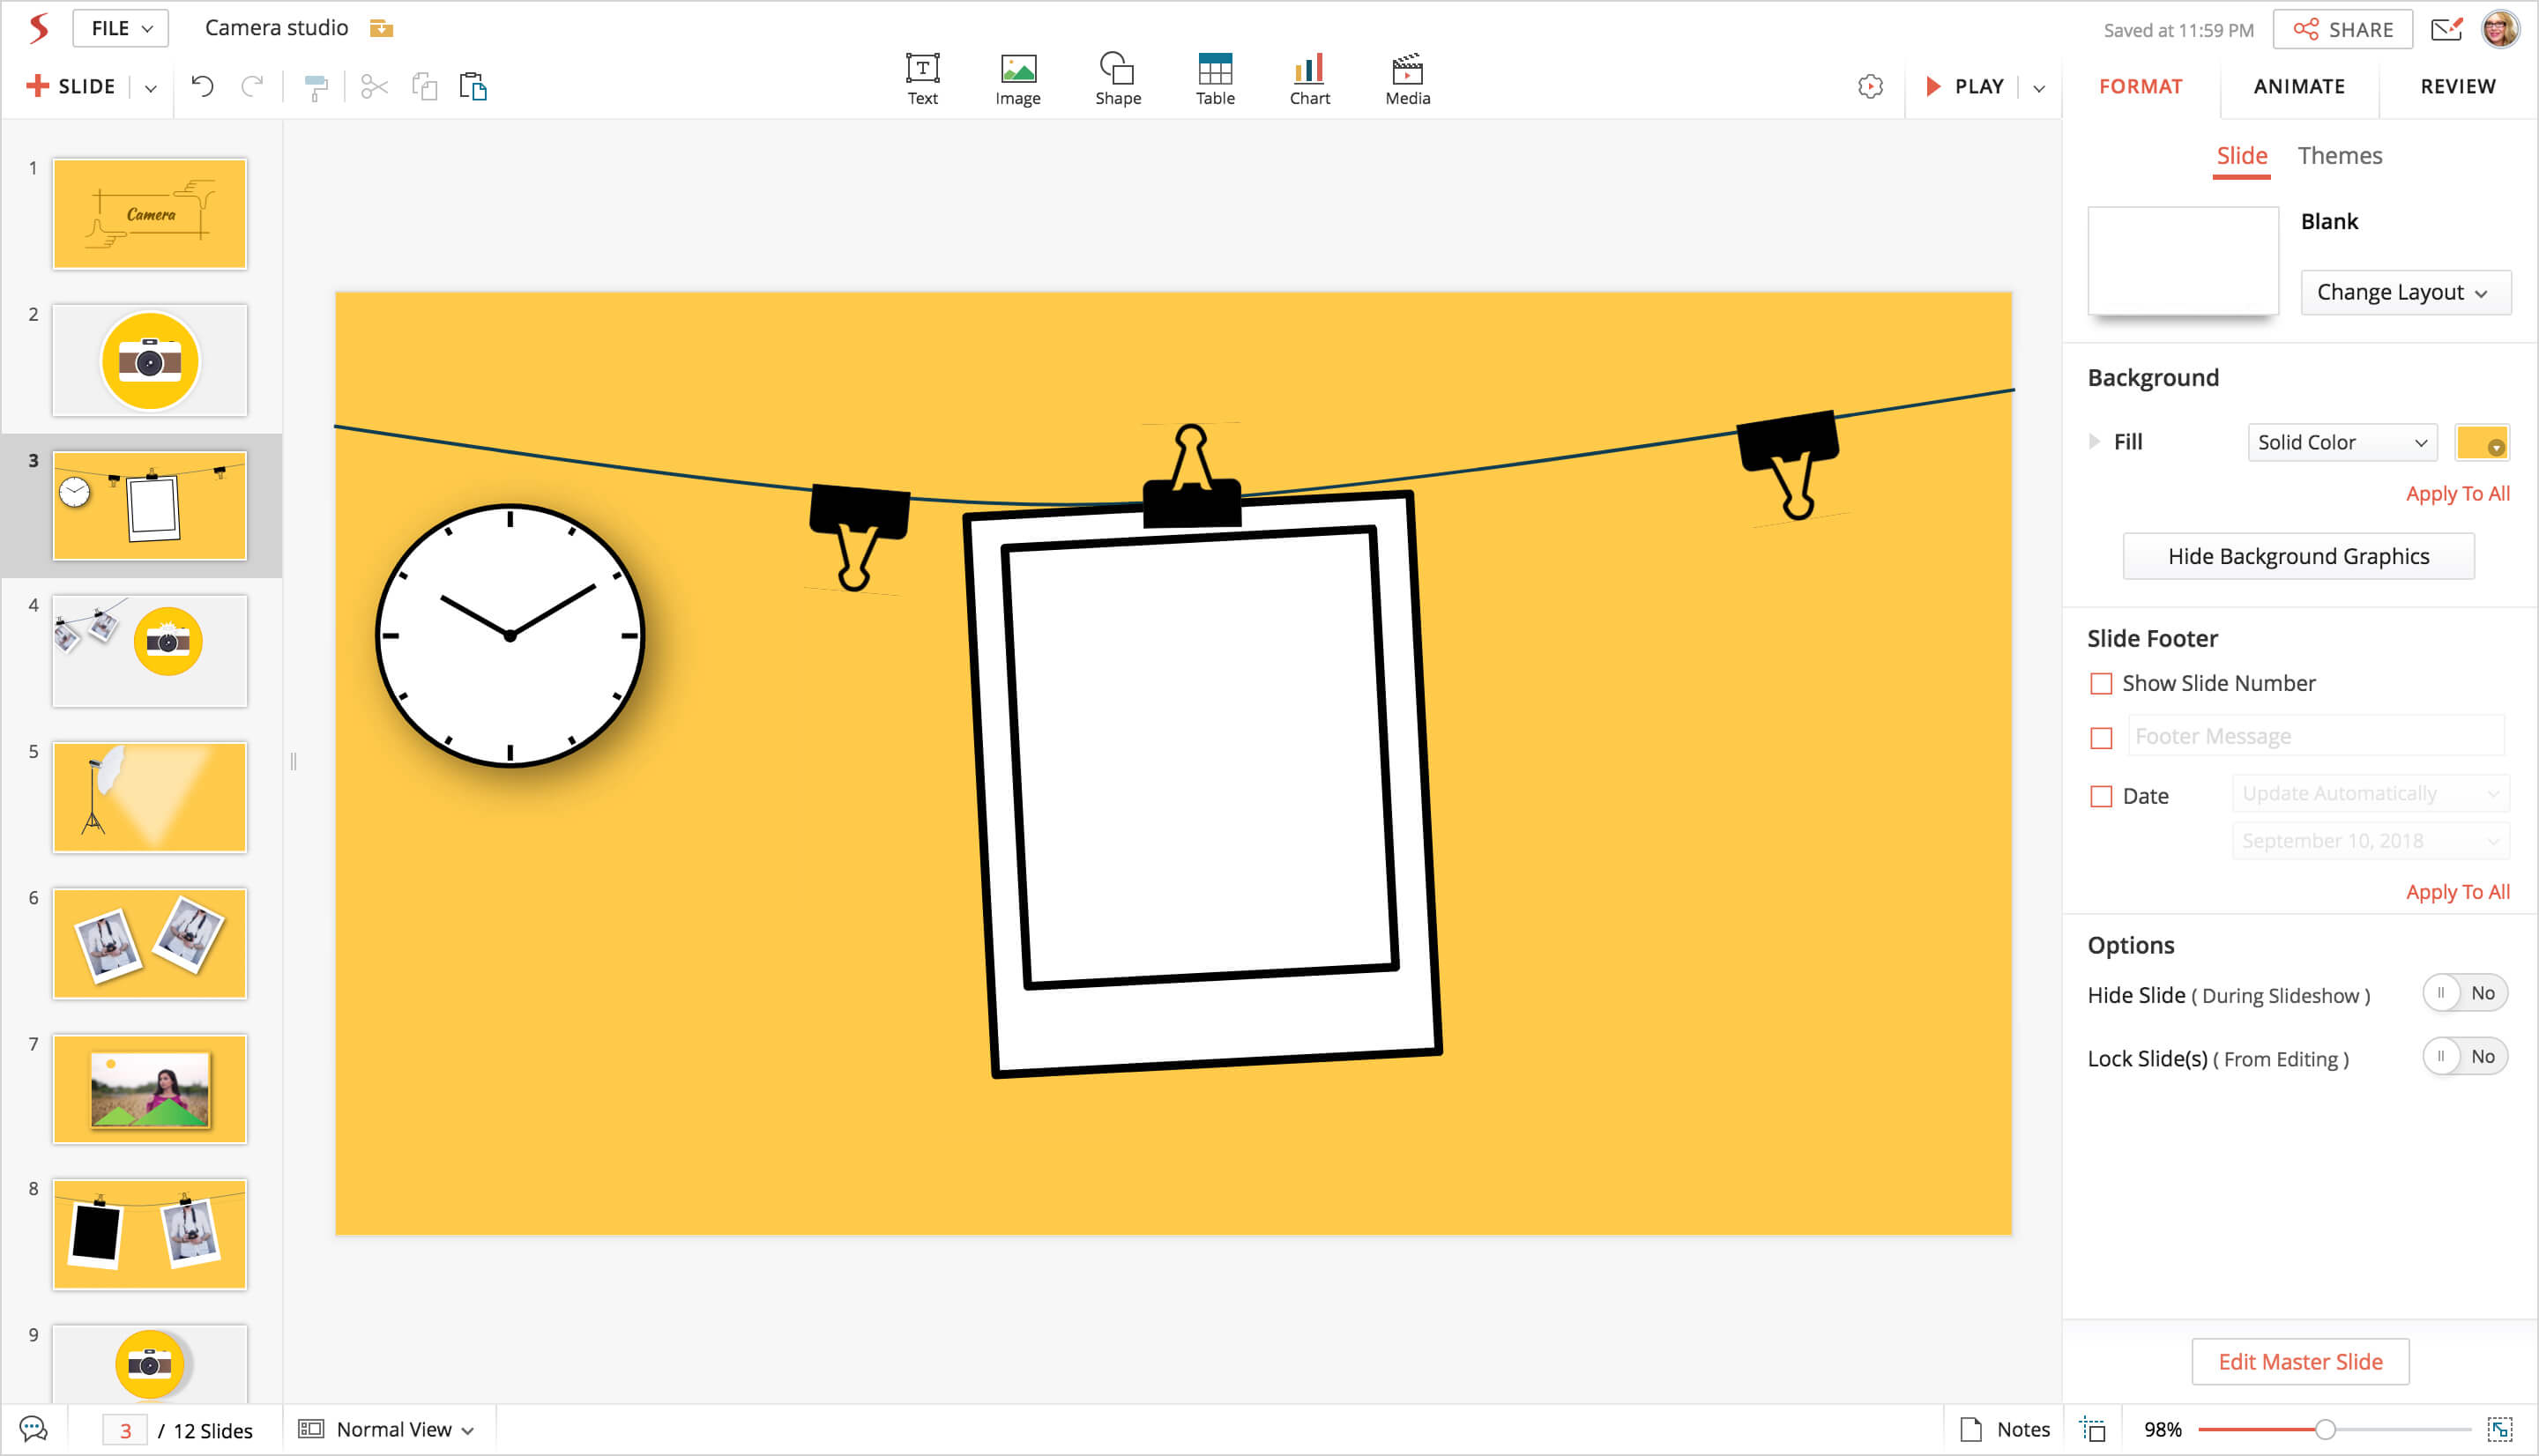Viewport: 2539px width, 1456px height.
Task: Open the comments icon in status bar
Action: [33, 1429]
